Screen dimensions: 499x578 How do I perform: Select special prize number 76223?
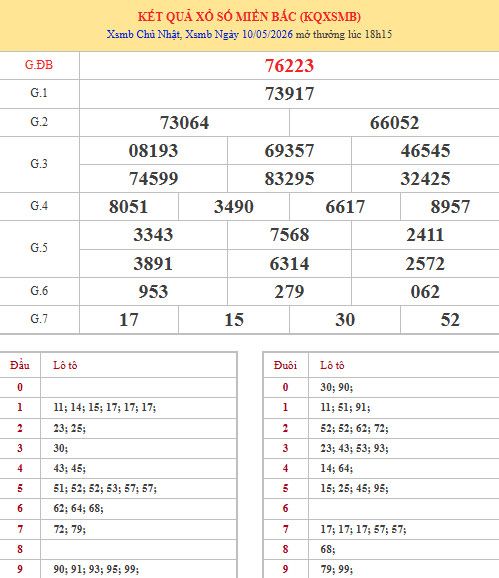[289, 66]
